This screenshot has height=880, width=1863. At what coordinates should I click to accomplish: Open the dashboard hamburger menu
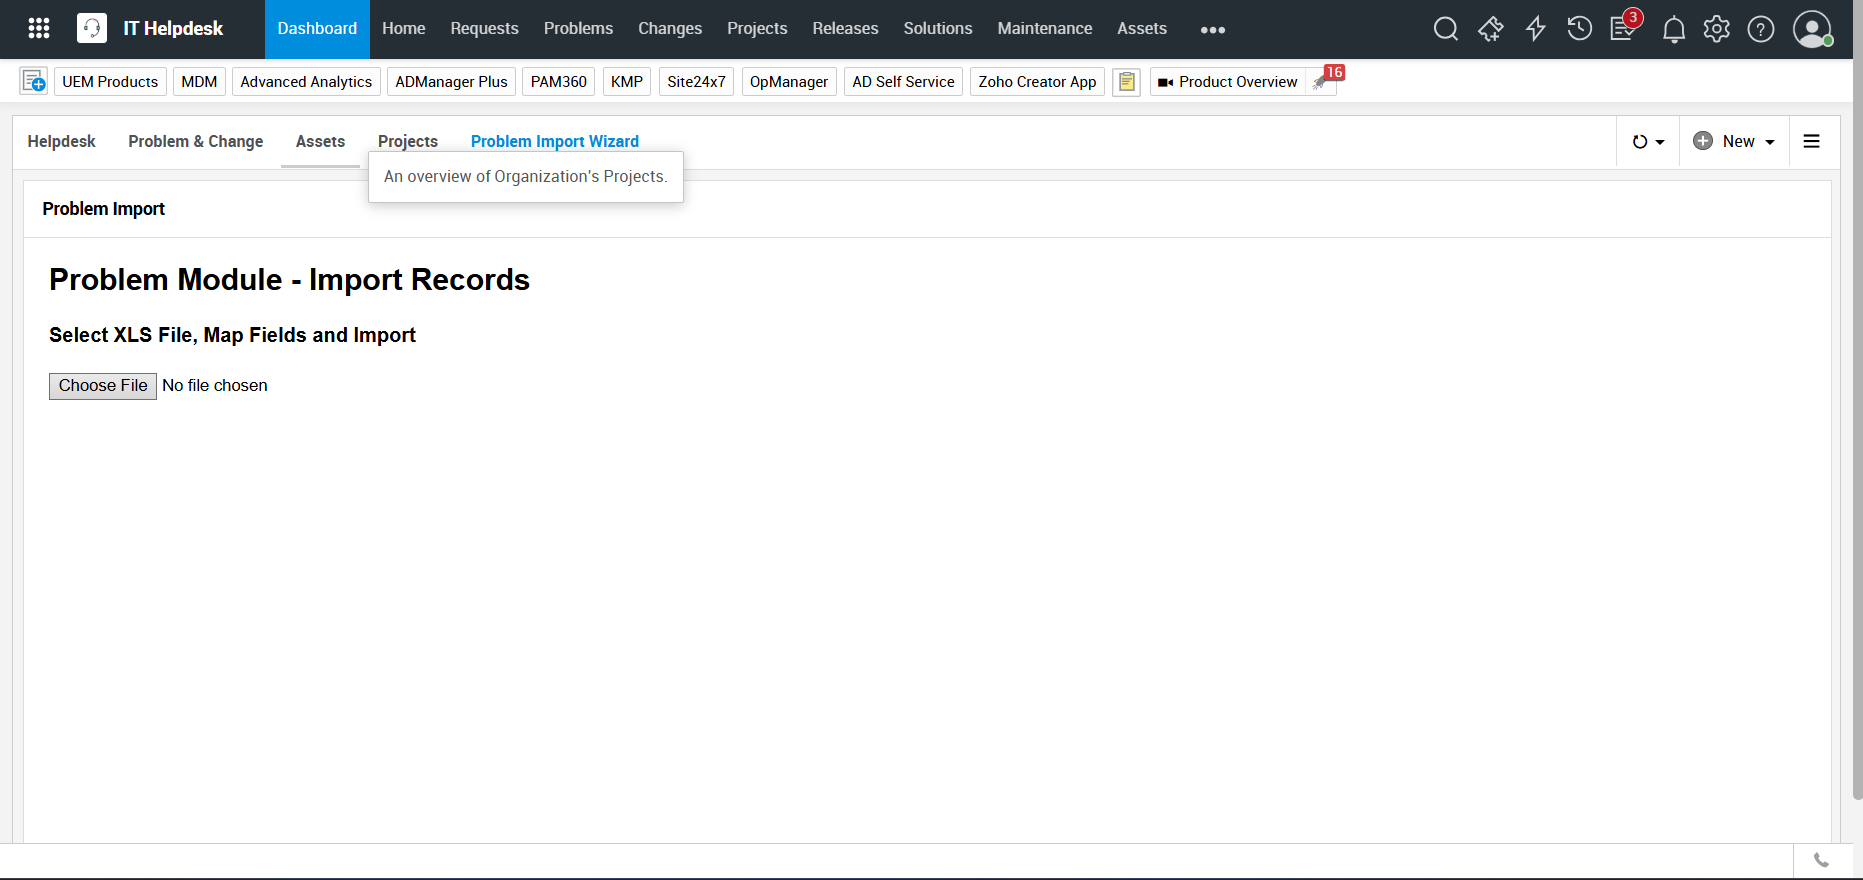coord(1811,142)
